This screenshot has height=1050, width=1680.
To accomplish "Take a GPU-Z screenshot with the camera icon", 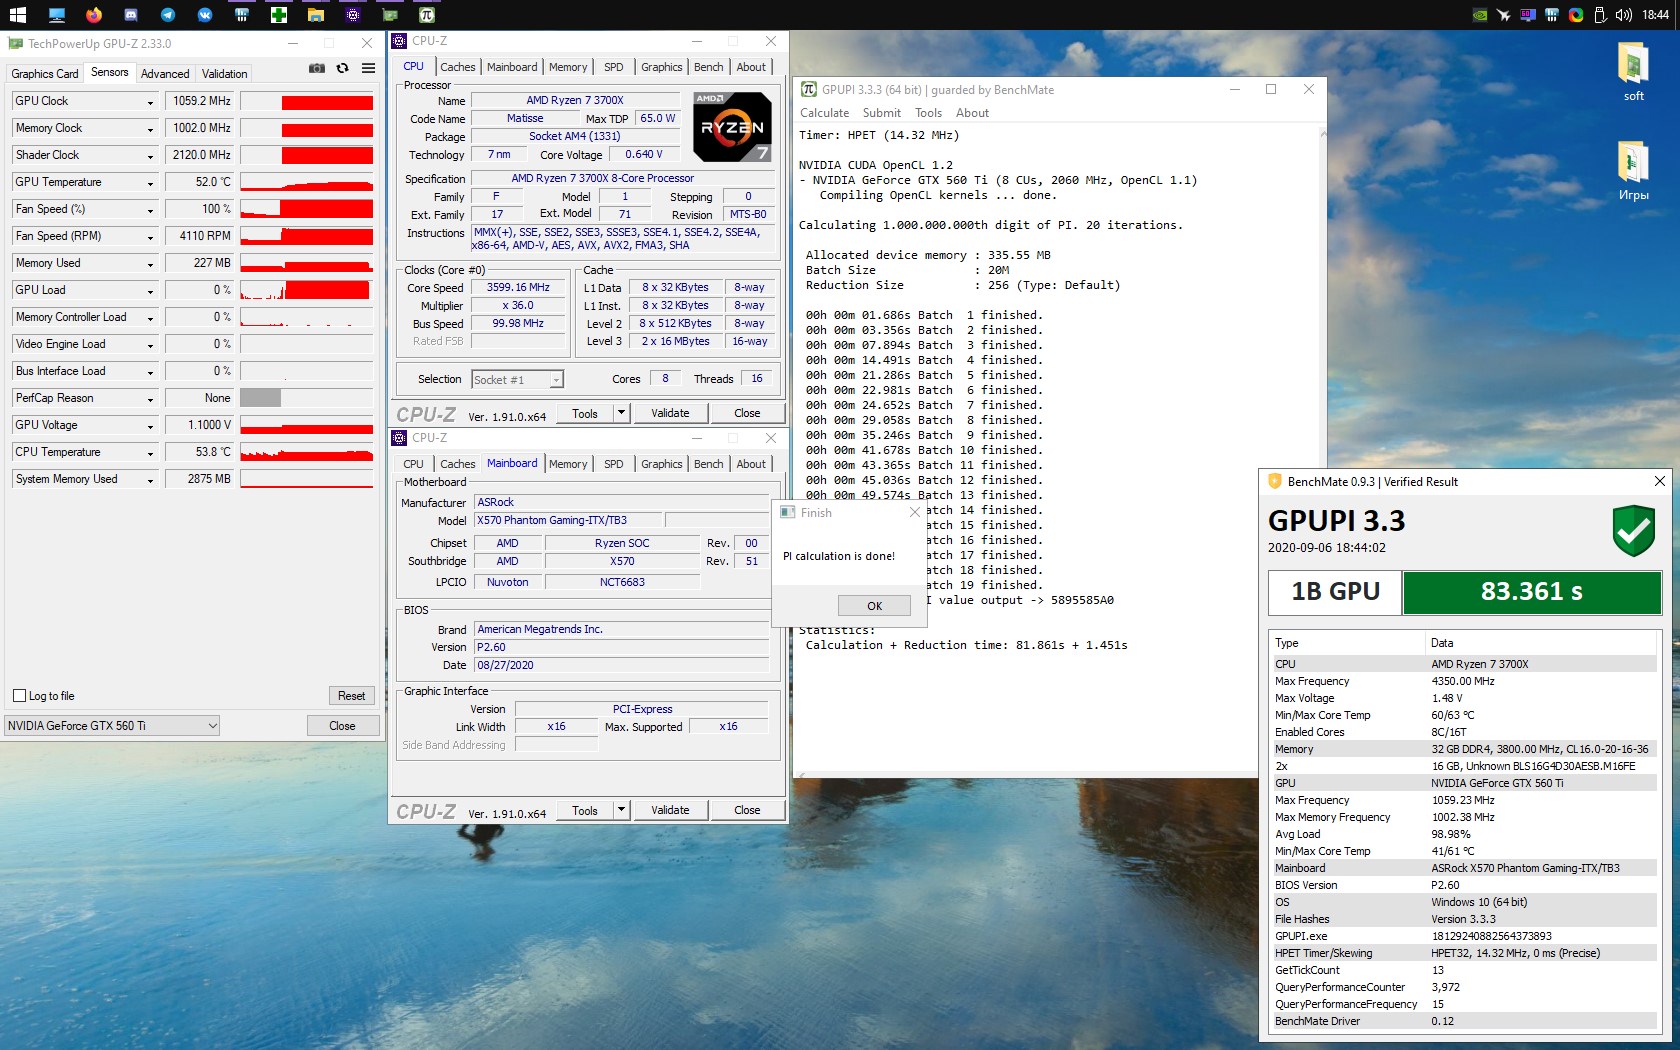I will coord(317,68).
